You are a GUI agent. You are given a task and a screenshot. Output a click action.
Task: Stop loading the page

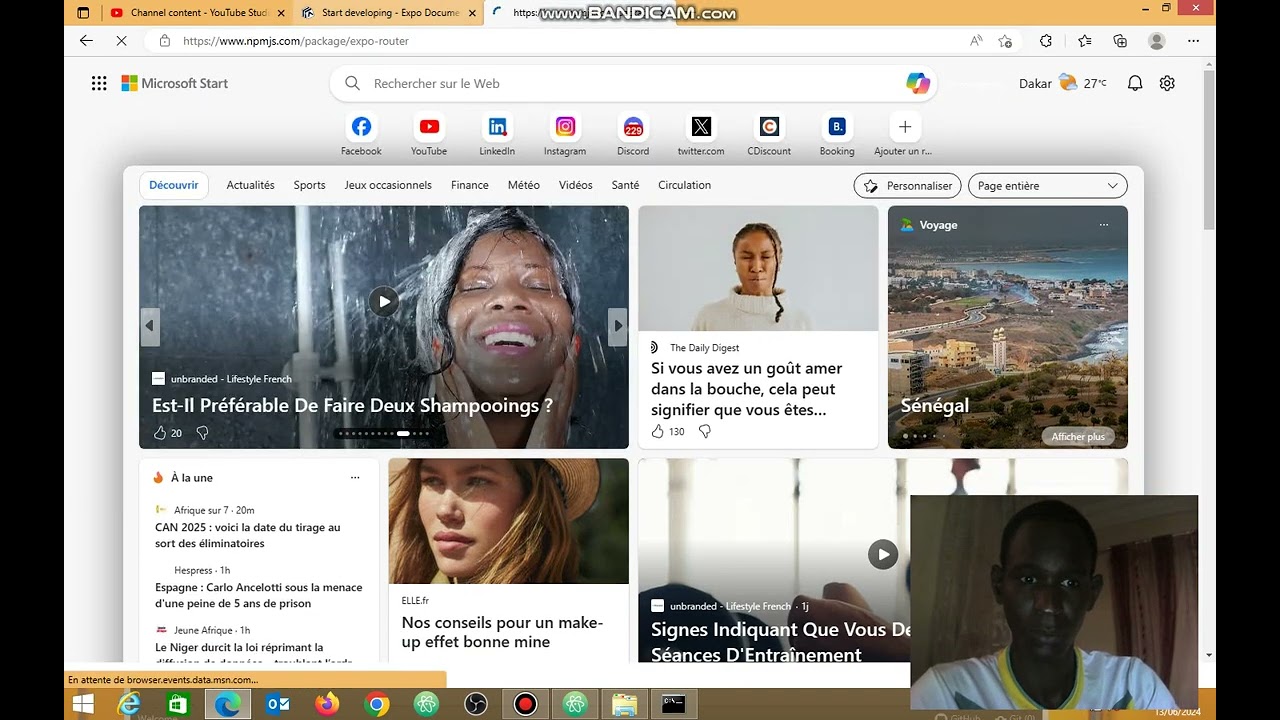tap(121, 41)
